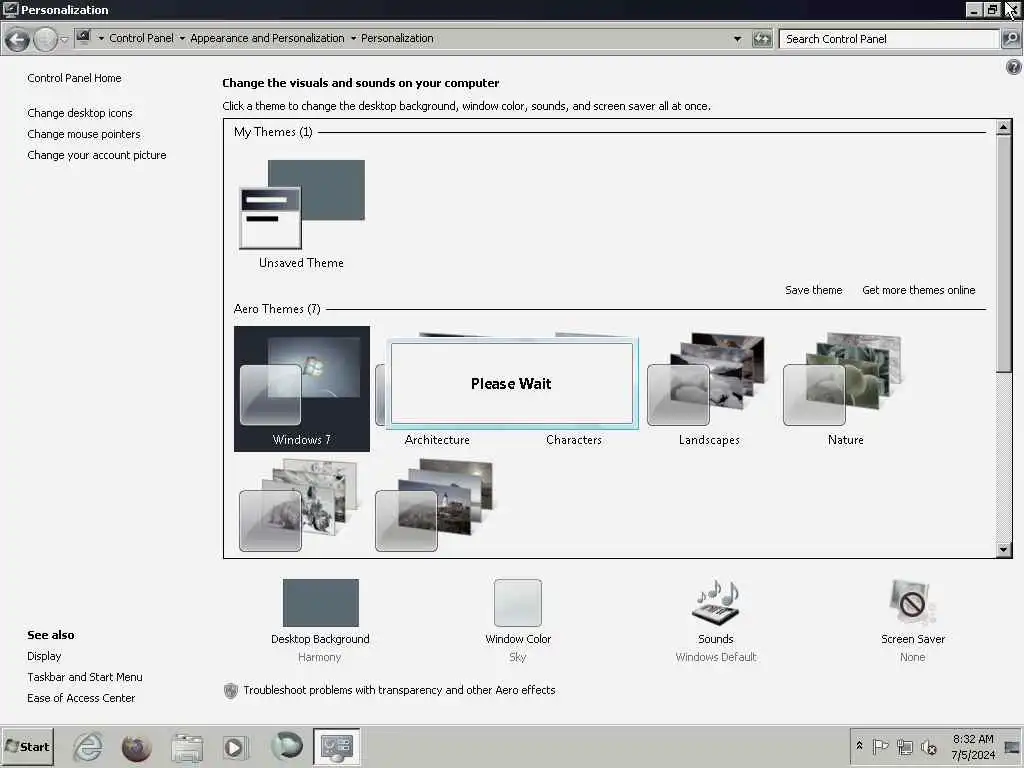Click Personalization breadcrumb item

pos(397,39)
